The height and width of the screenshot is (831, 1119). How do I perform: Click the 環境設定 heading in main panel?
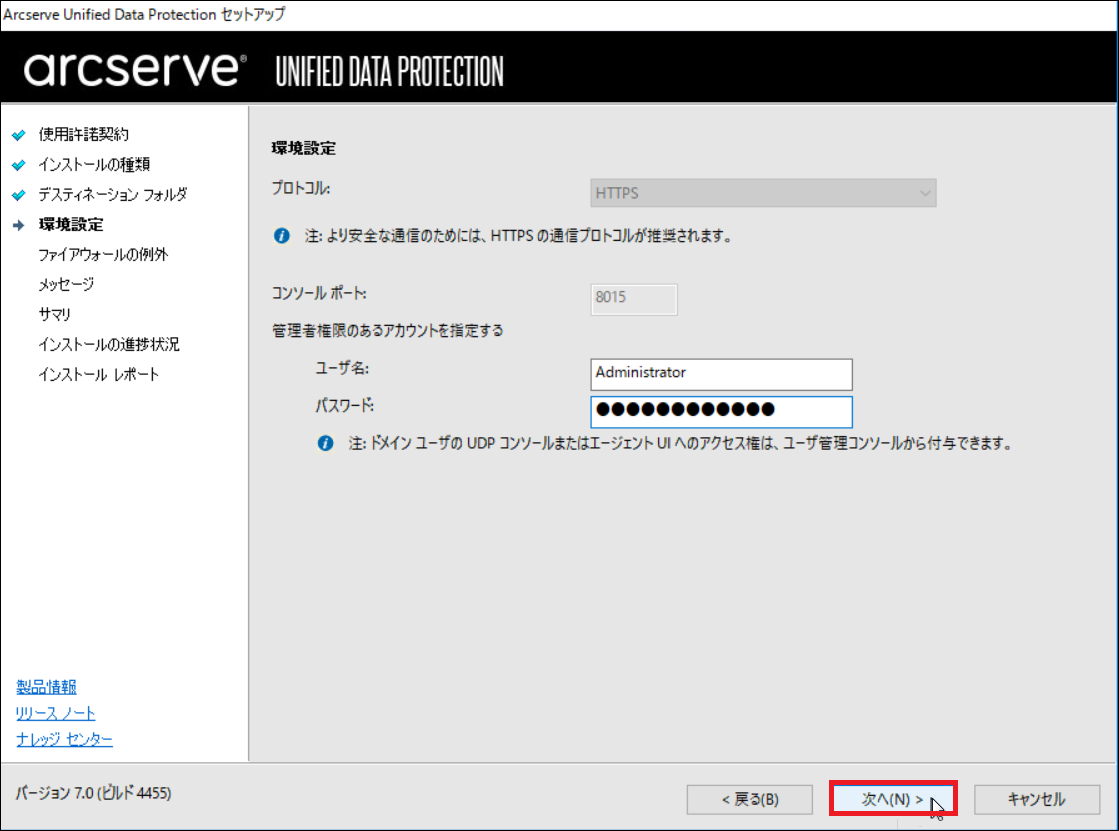pyautogui.click(x=304, y=148)
